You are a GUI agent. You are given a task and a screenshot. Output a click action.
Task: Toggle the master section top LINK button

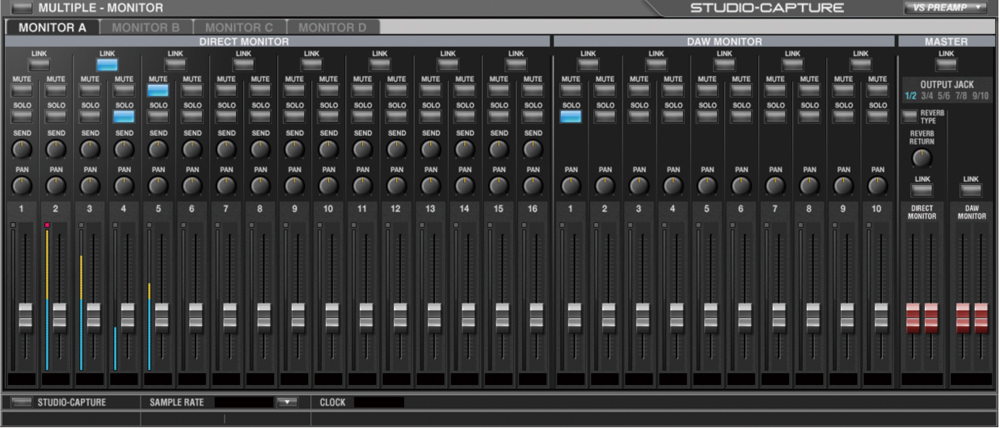pyautogui.click(x=946, y=64)
